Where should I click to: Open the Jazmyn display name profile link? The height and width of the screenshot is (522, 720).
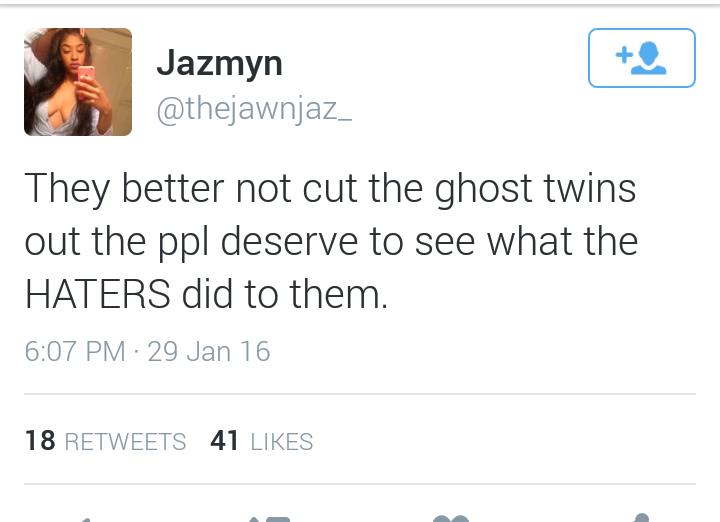coord(219,63)
